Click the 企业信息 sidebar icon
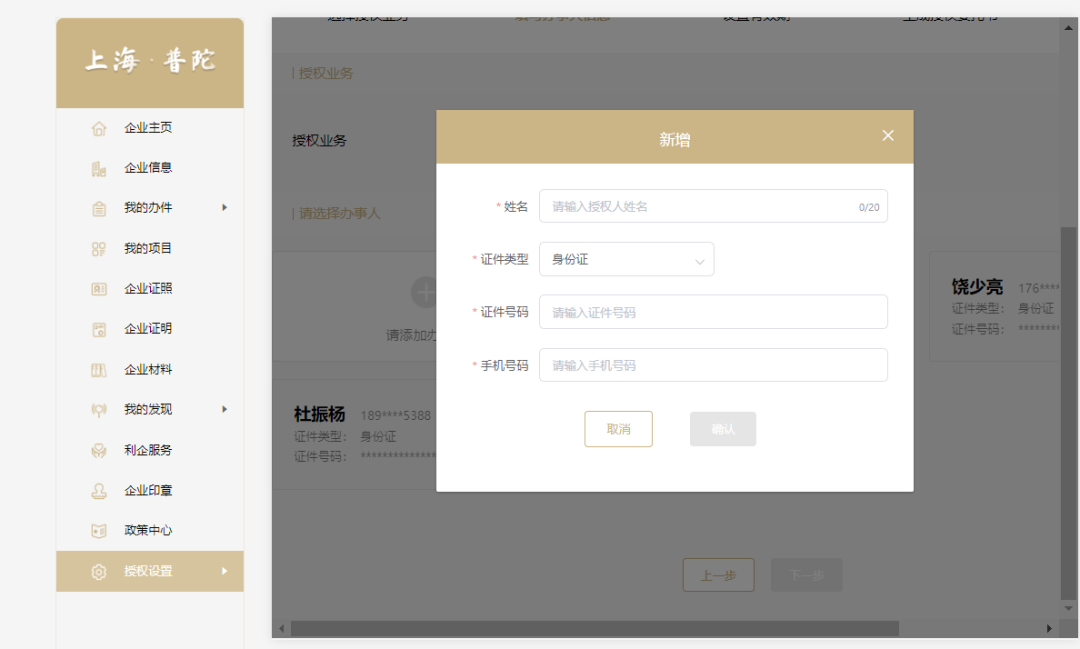 coord(99,167)
